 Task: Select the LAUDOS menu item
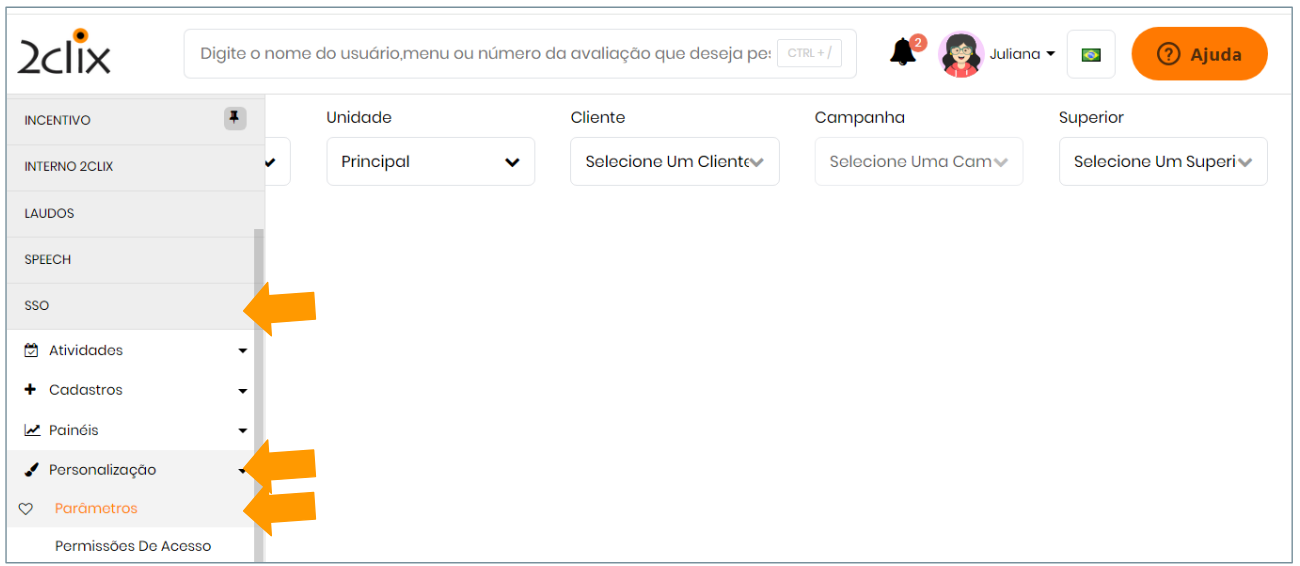click(49, 213)
